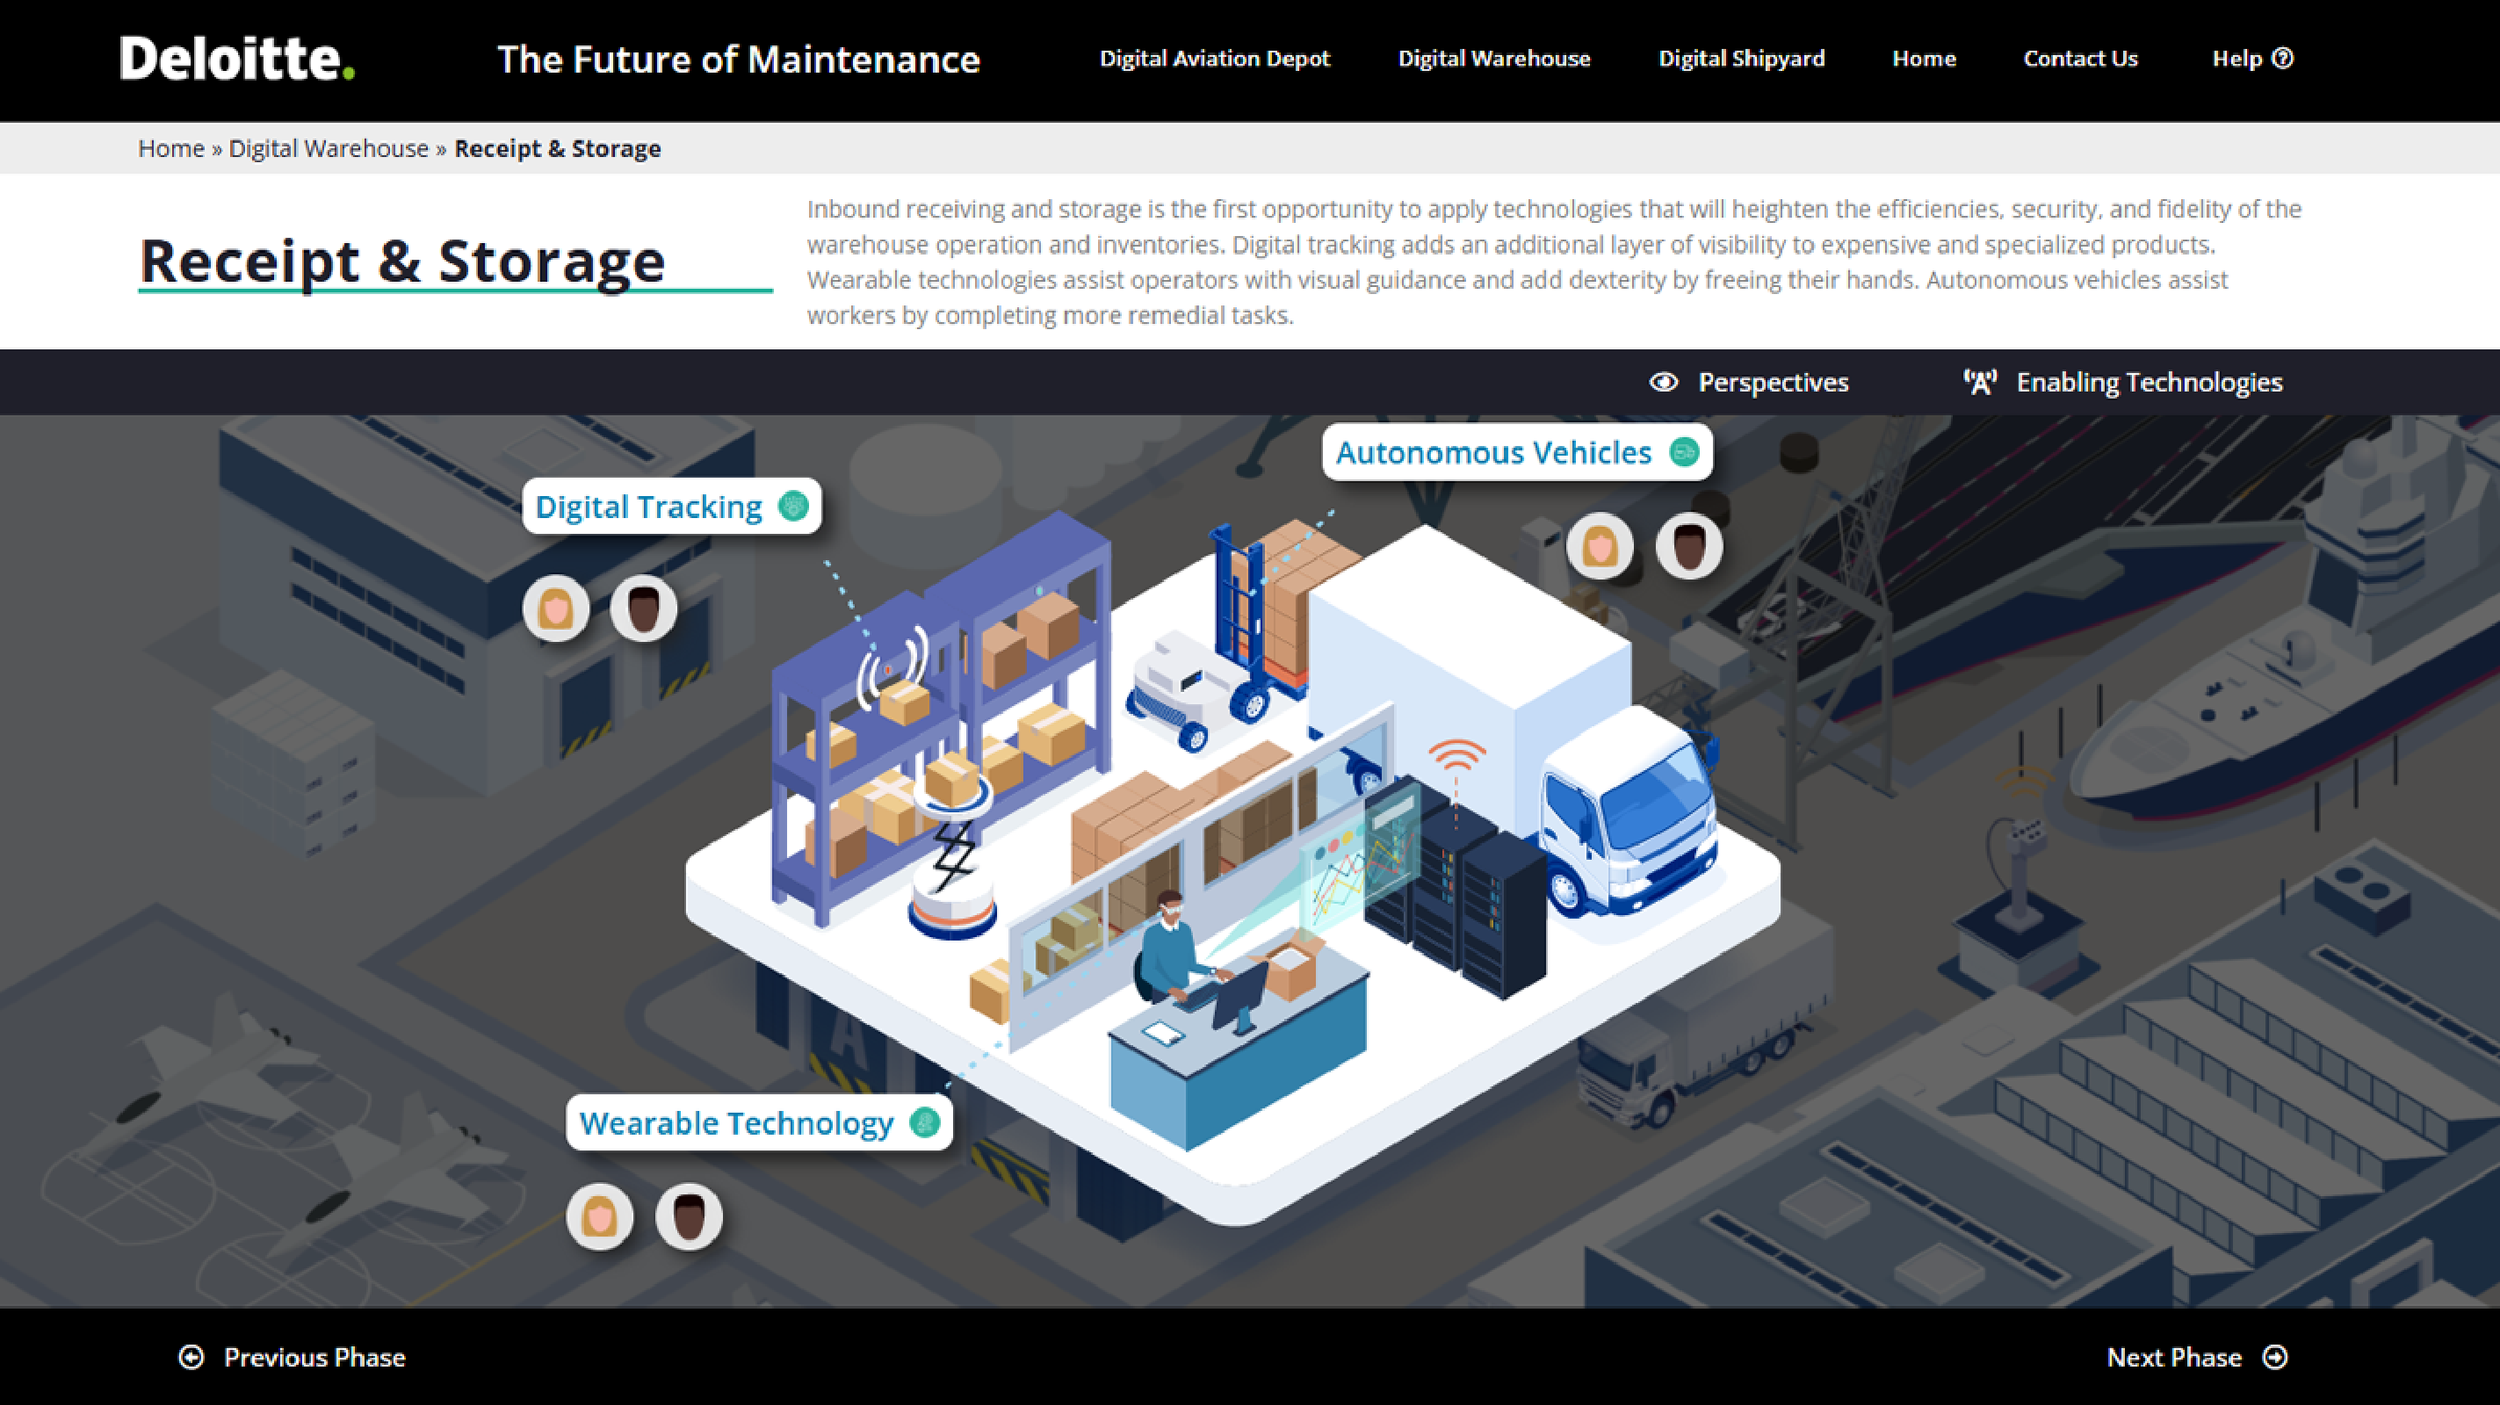Image resolution: width=2500 pixels, height=1405 pixels.
Task: Click the male avatar under Autonomous Vehicles
Action: point(1689,546)
